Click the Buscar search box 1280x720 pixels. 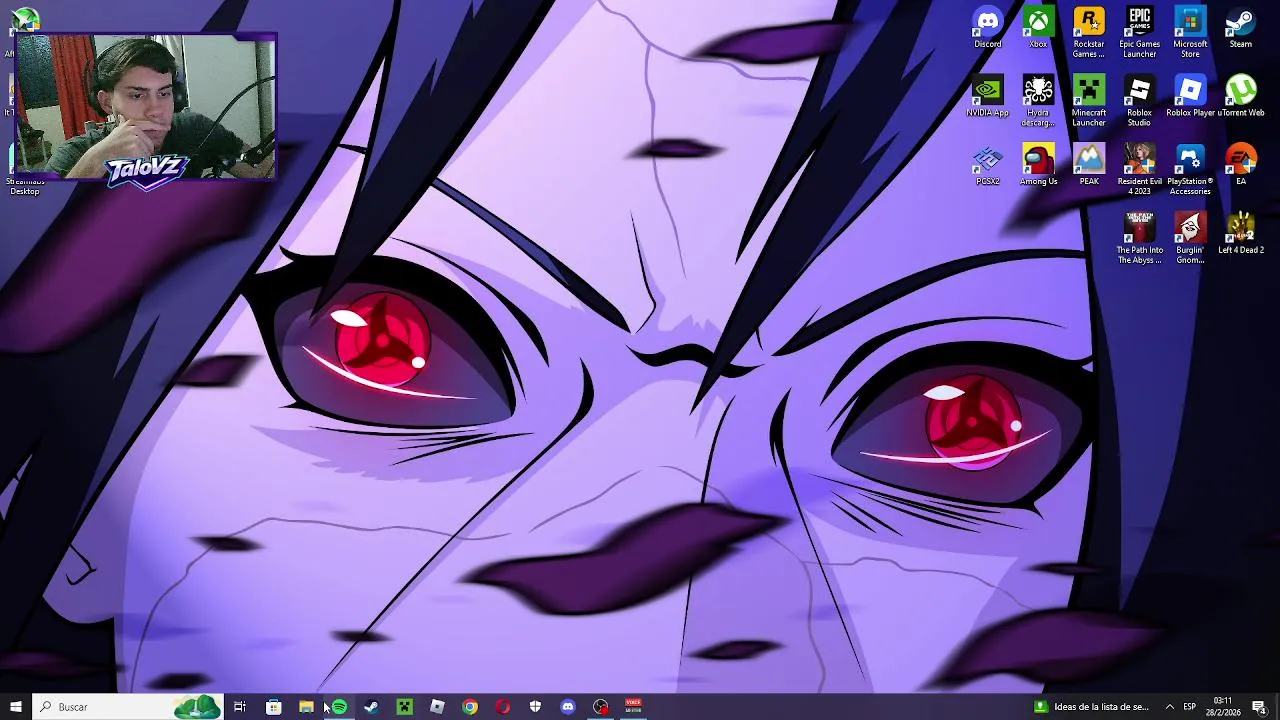(128, 707)
